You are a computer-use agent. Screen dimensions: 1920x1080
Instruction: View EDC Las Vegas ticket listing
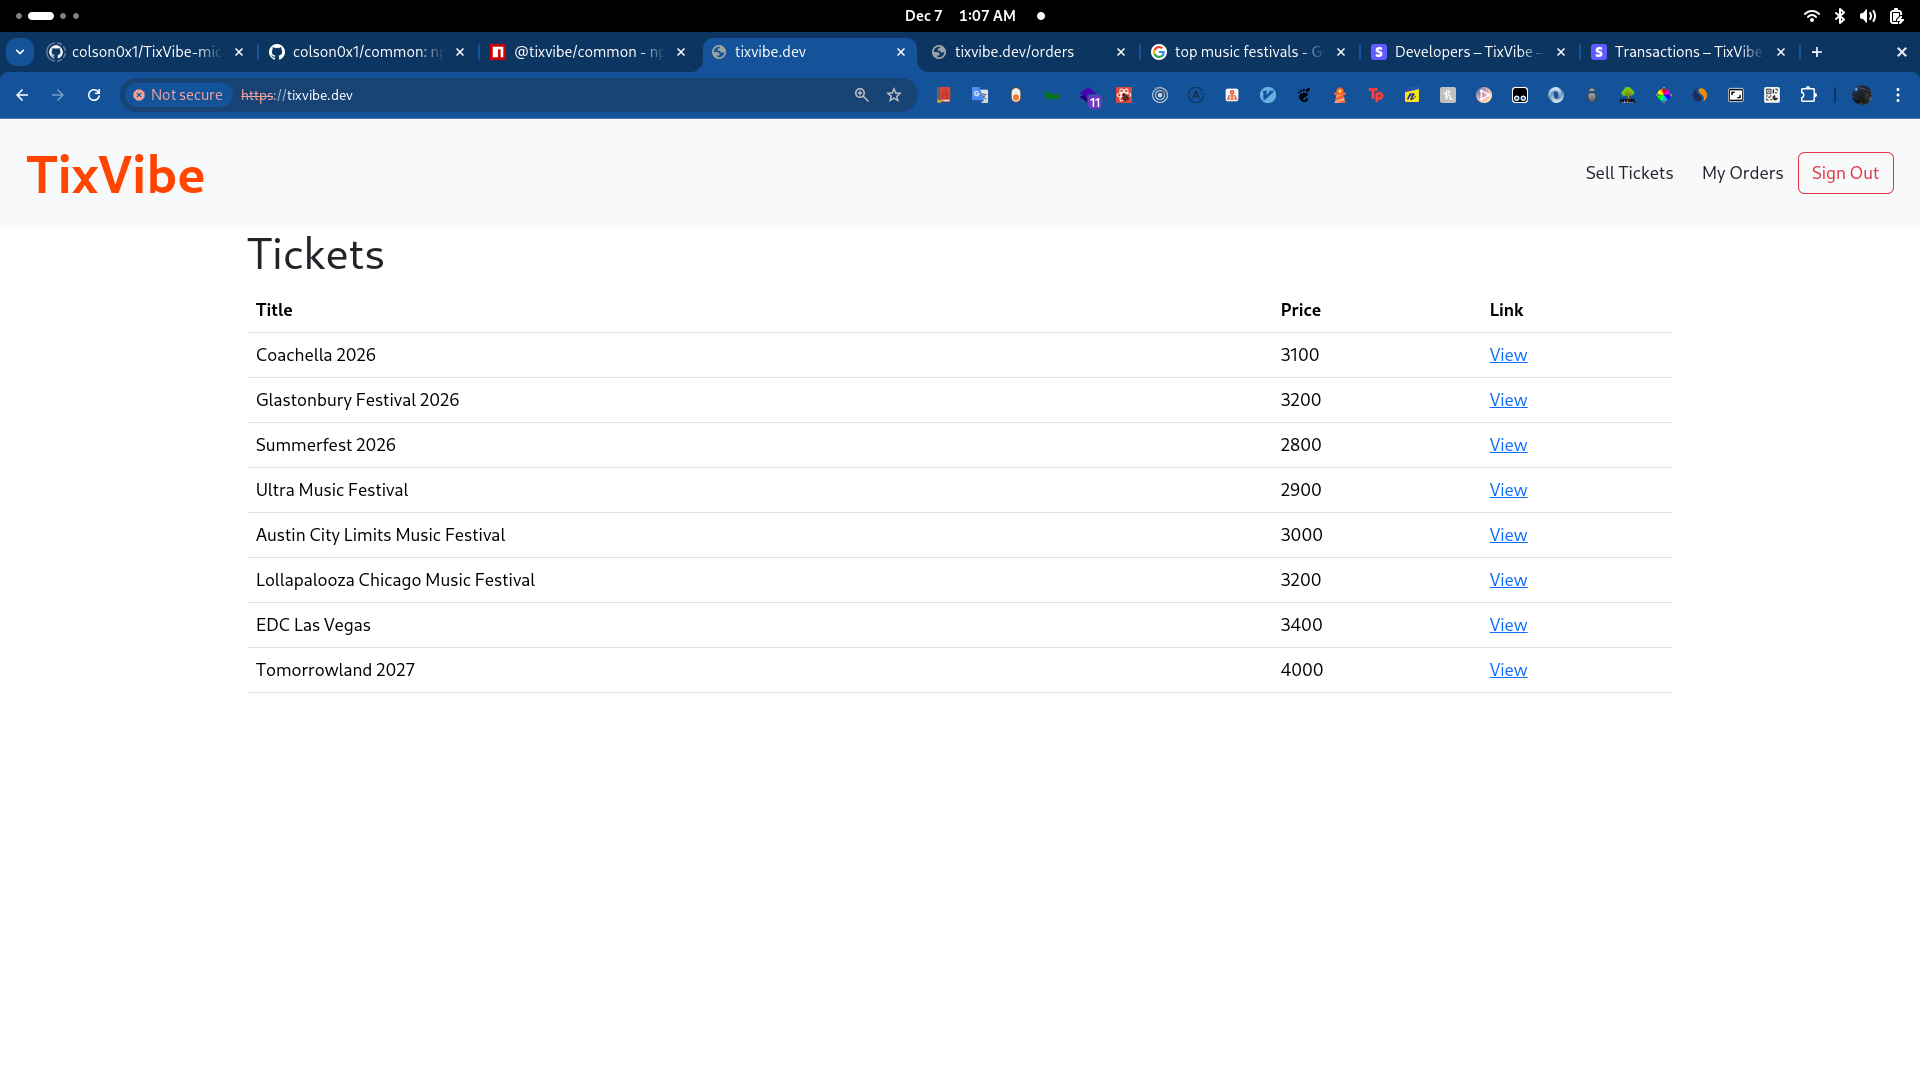pos(1507,624)
